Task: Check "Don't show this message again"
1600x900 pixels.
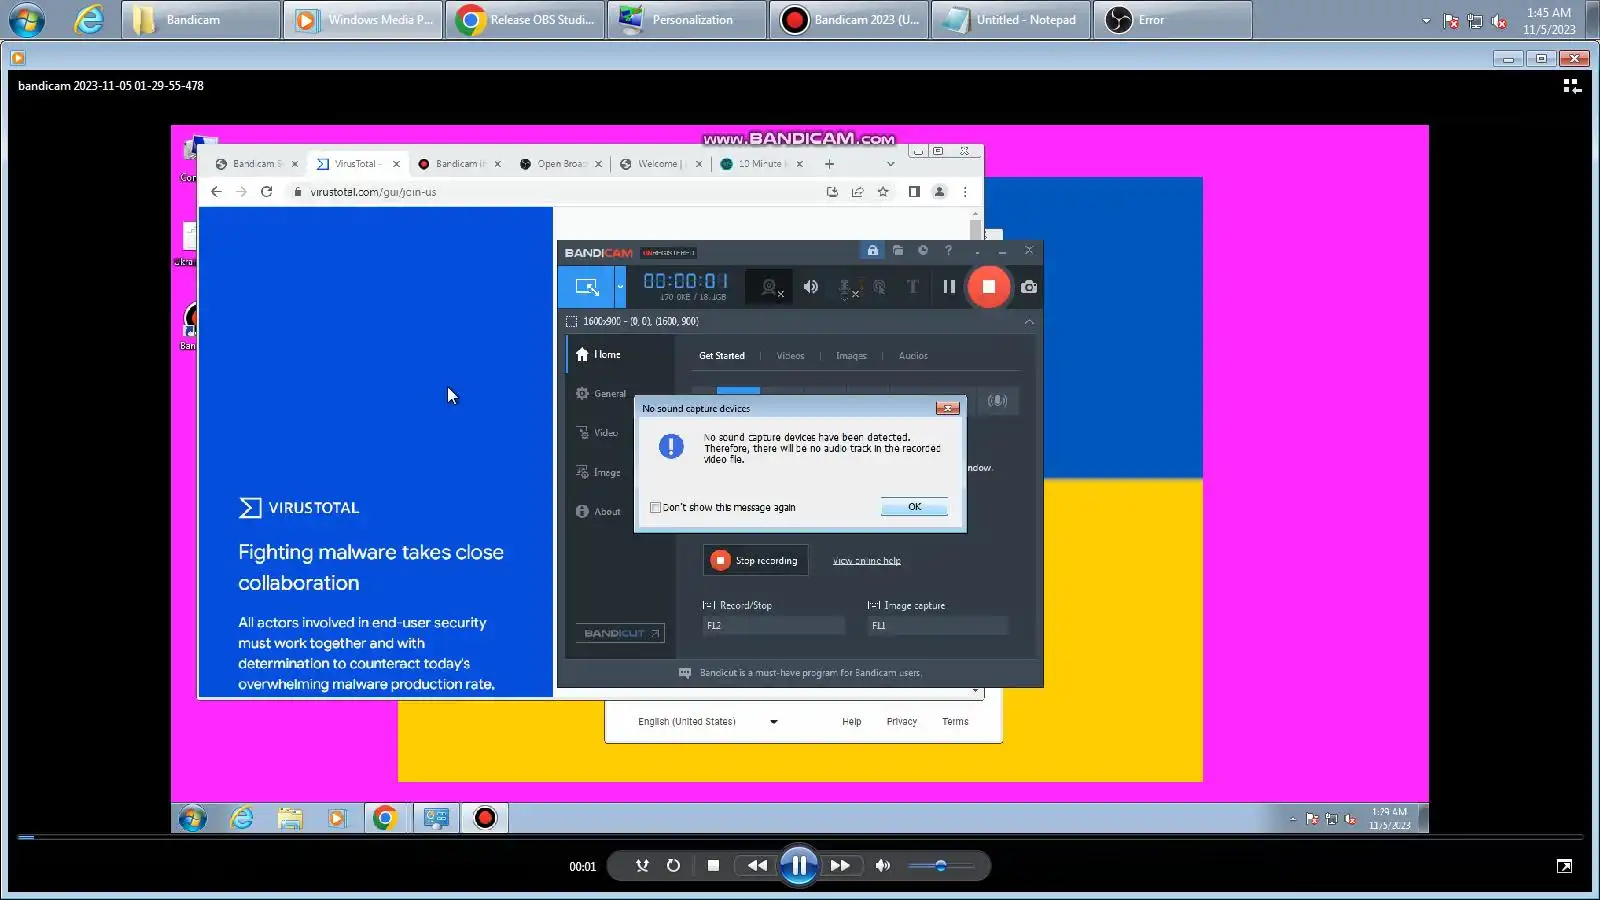Action: (x=656, y=508)
